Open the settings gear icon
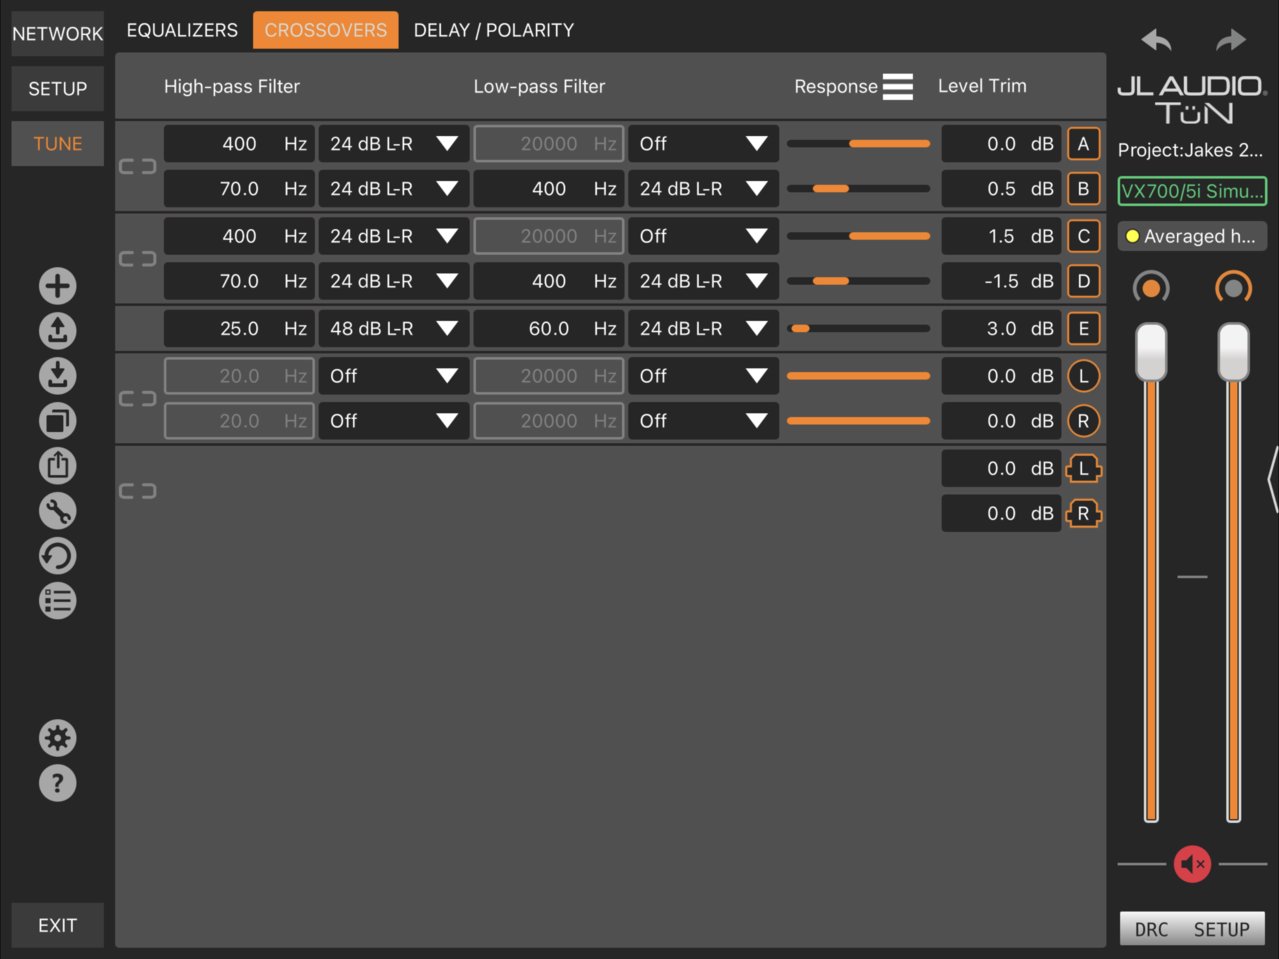 coord(57,738)
